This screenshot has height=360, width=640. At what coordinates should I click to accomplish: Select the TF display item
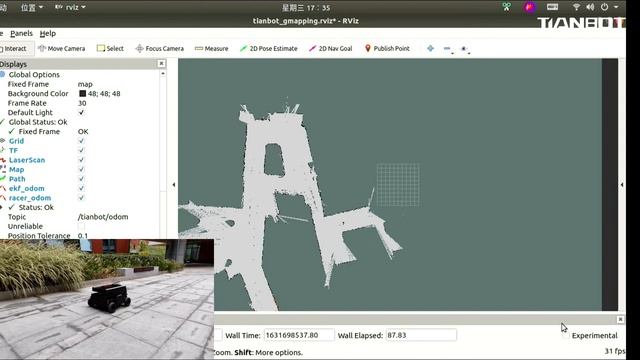tap(13, 150)
